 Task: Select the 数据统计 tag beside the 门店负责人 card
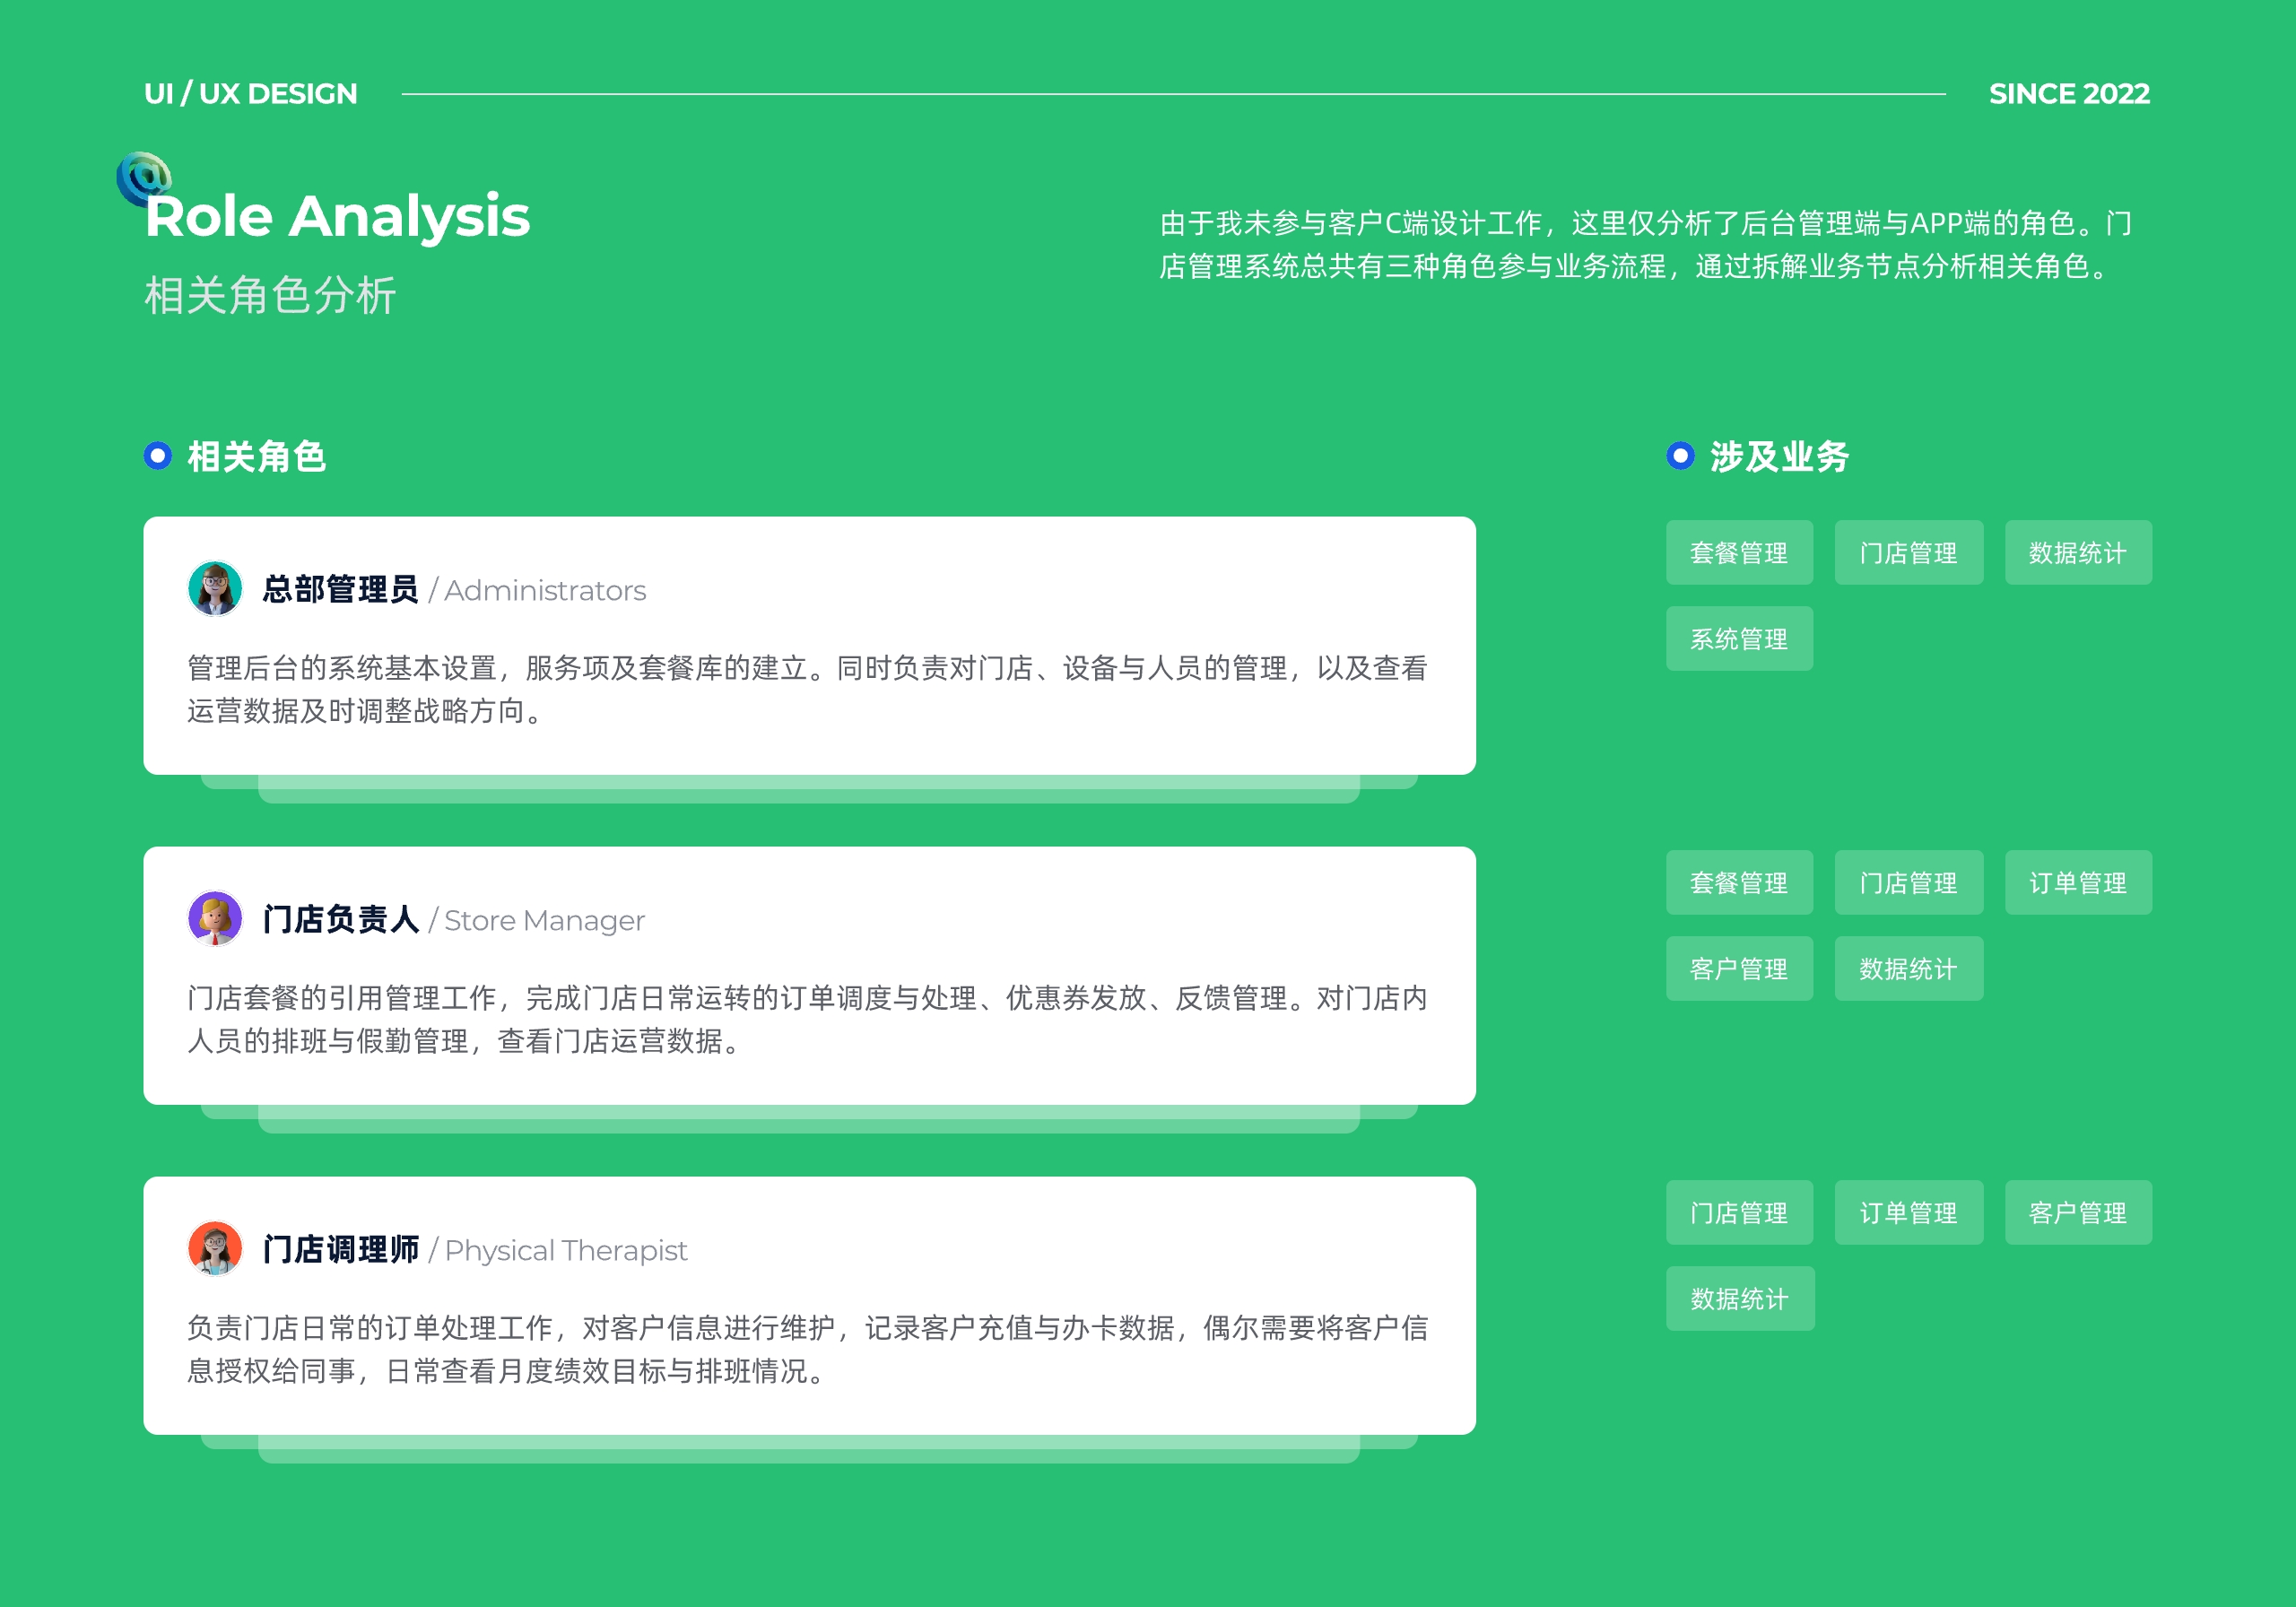pos(1908,968)
